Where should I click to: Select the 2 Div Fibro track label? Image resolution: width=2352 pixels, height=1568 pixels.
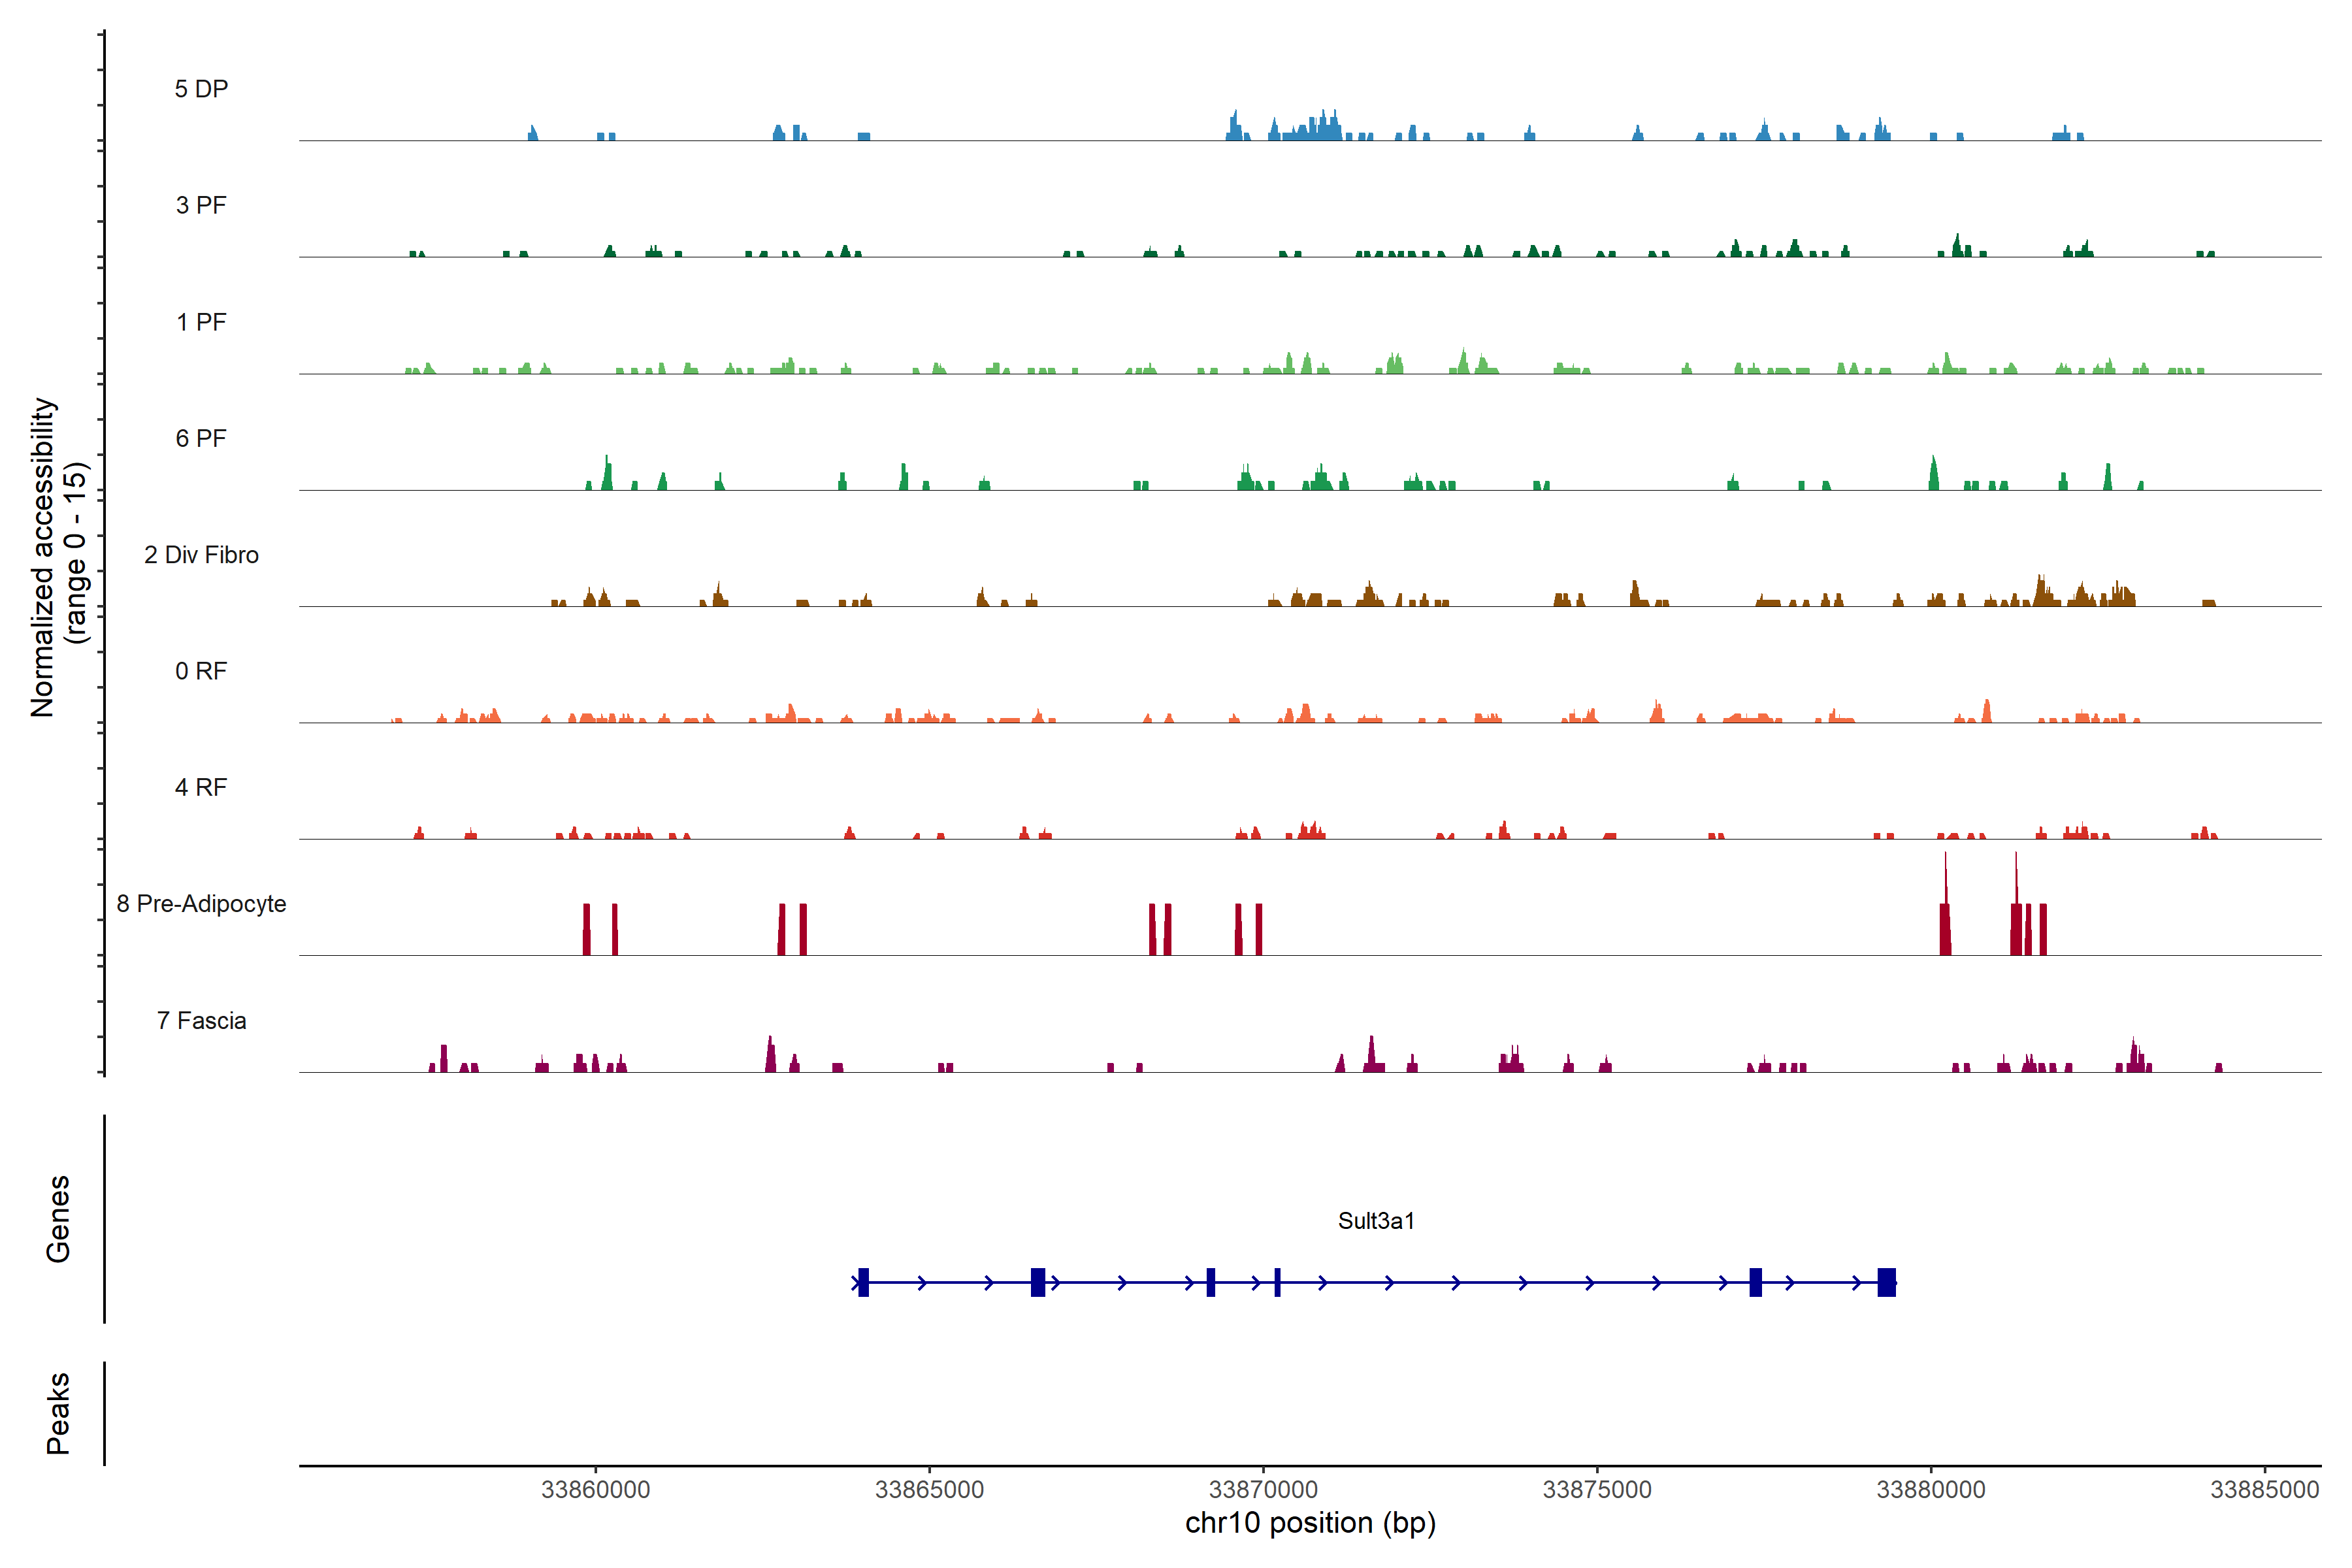[x=201, y=555]
